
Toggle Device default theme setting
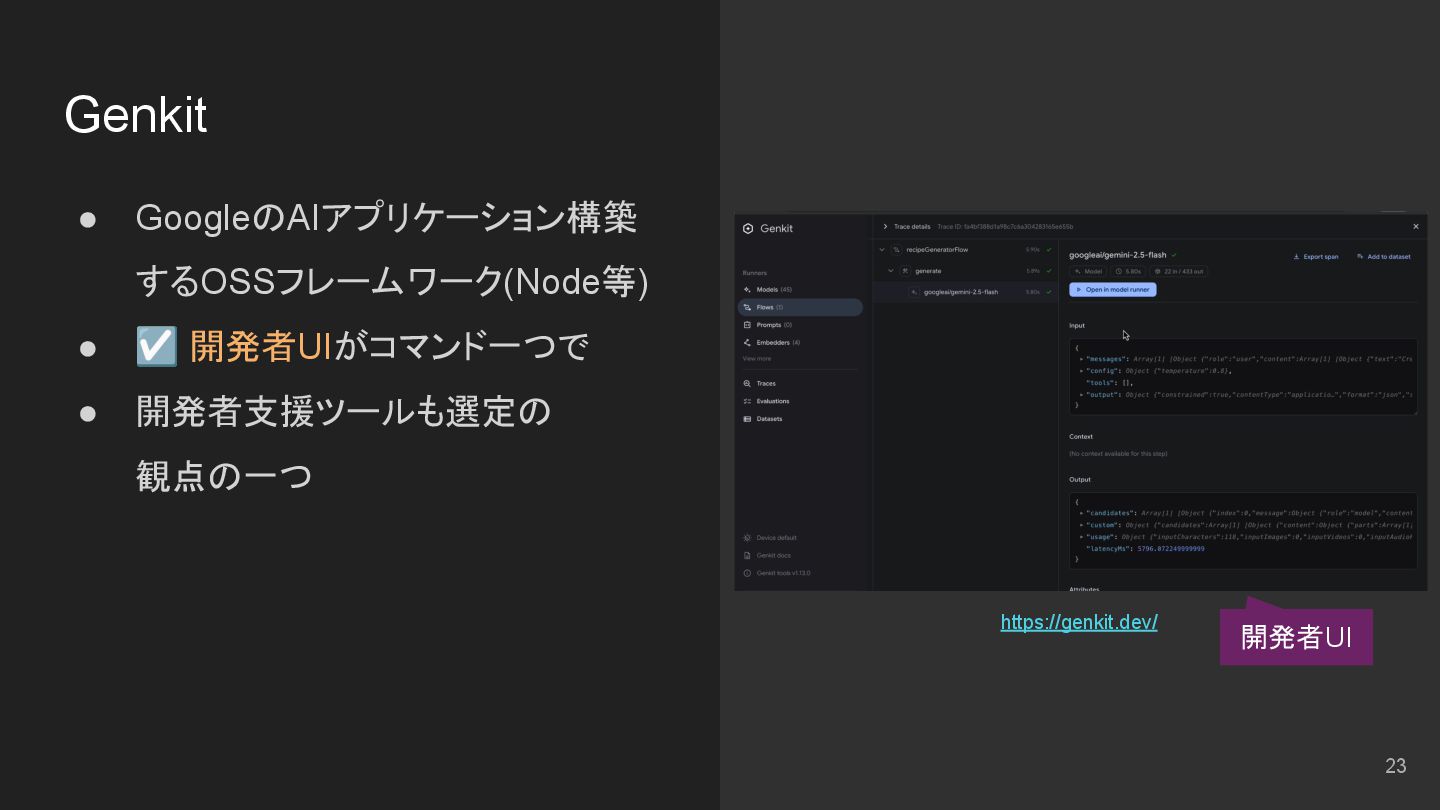(x=770, y=538)
